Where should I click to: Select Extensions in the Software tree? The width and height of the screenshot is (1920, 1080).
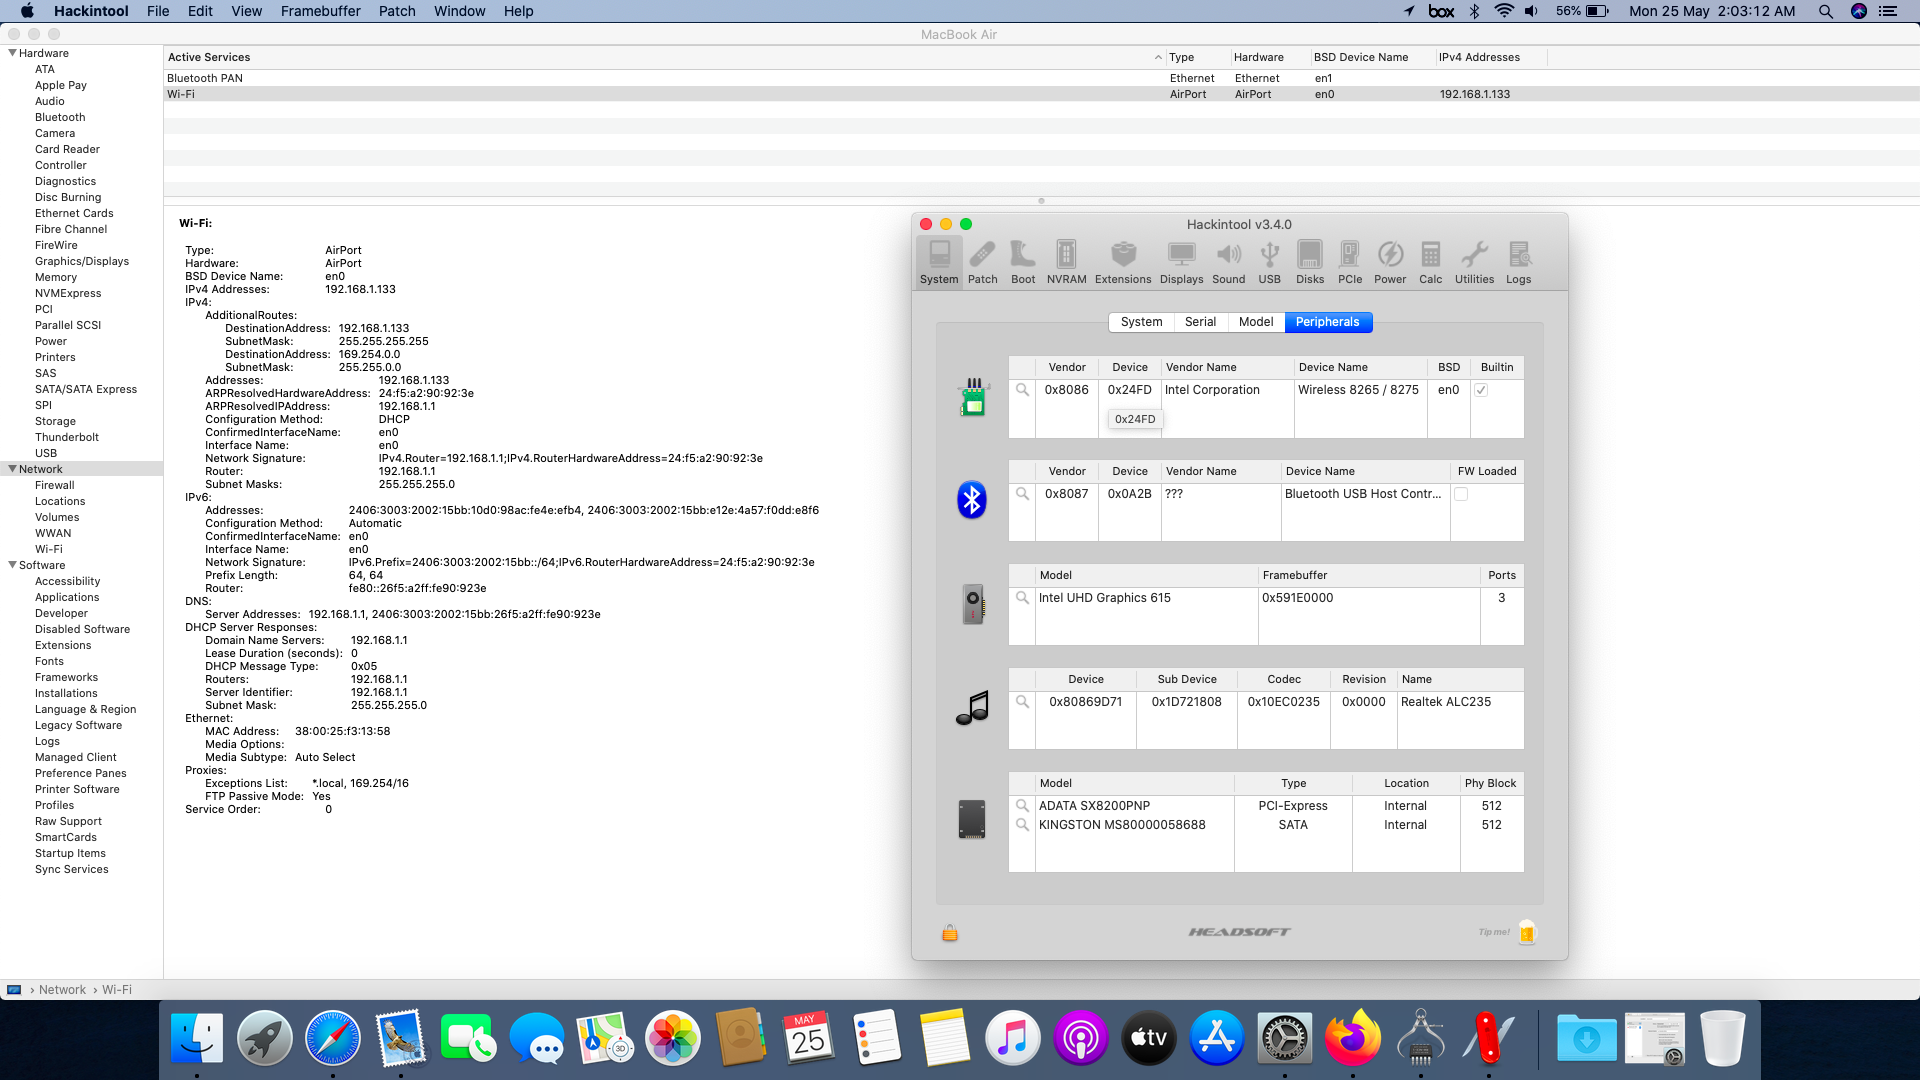click(63, 645)
